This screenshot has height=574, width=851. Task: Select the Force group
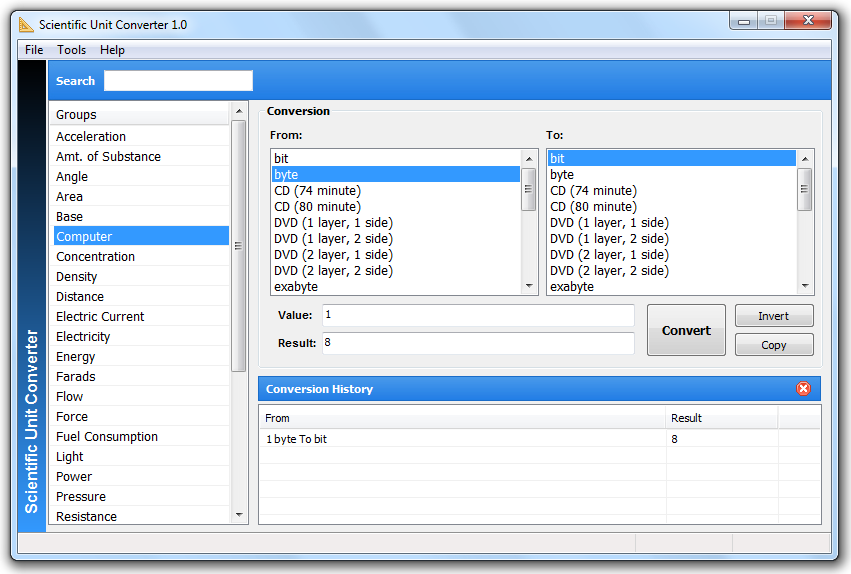pyautogui.click(x=141, y=417)
